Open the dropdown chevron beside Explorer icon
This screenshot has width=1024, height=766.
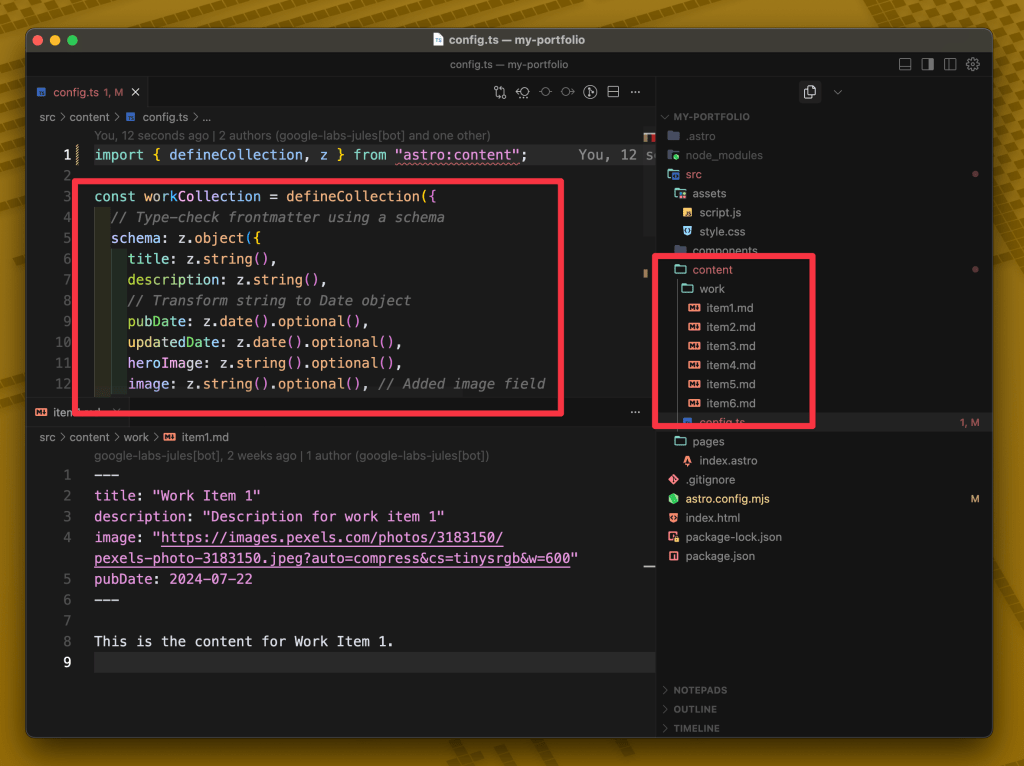coord(838,92)
